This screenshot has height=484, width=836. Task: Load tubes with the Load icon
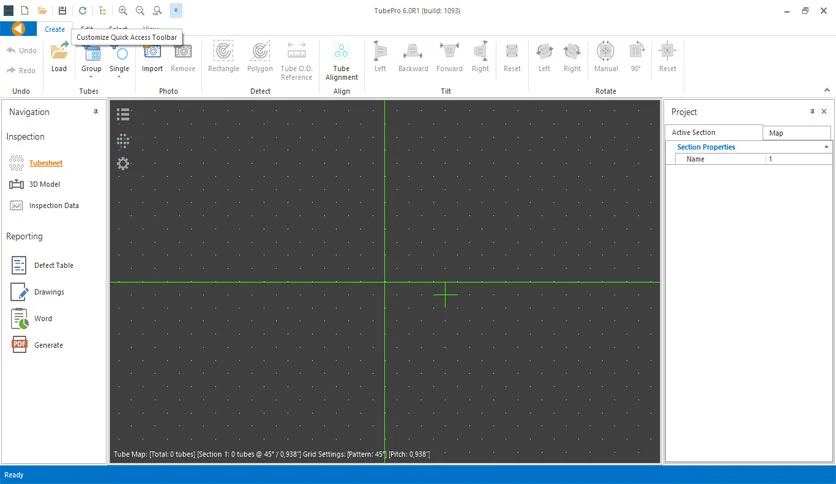pos(59,58)
